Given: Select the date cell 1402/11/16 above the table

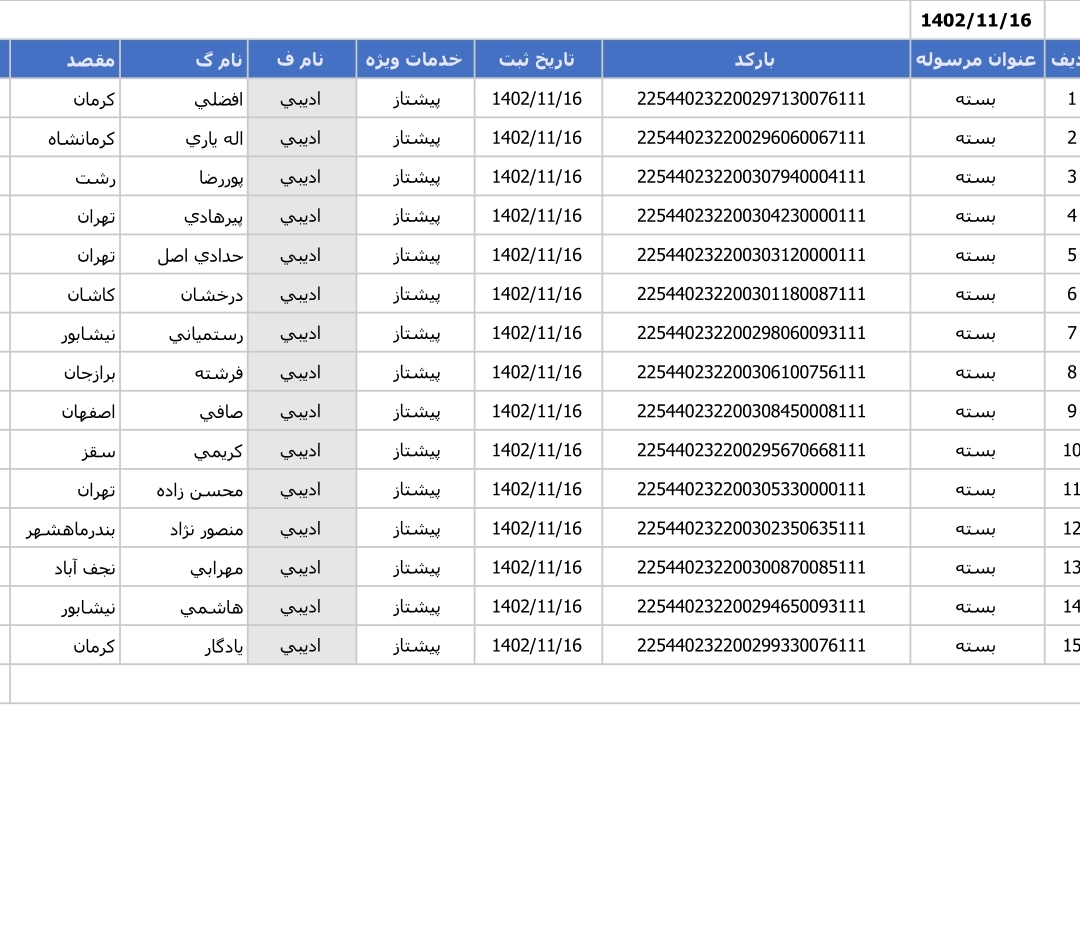Looking at the screenshot, I should coord(975,20).
